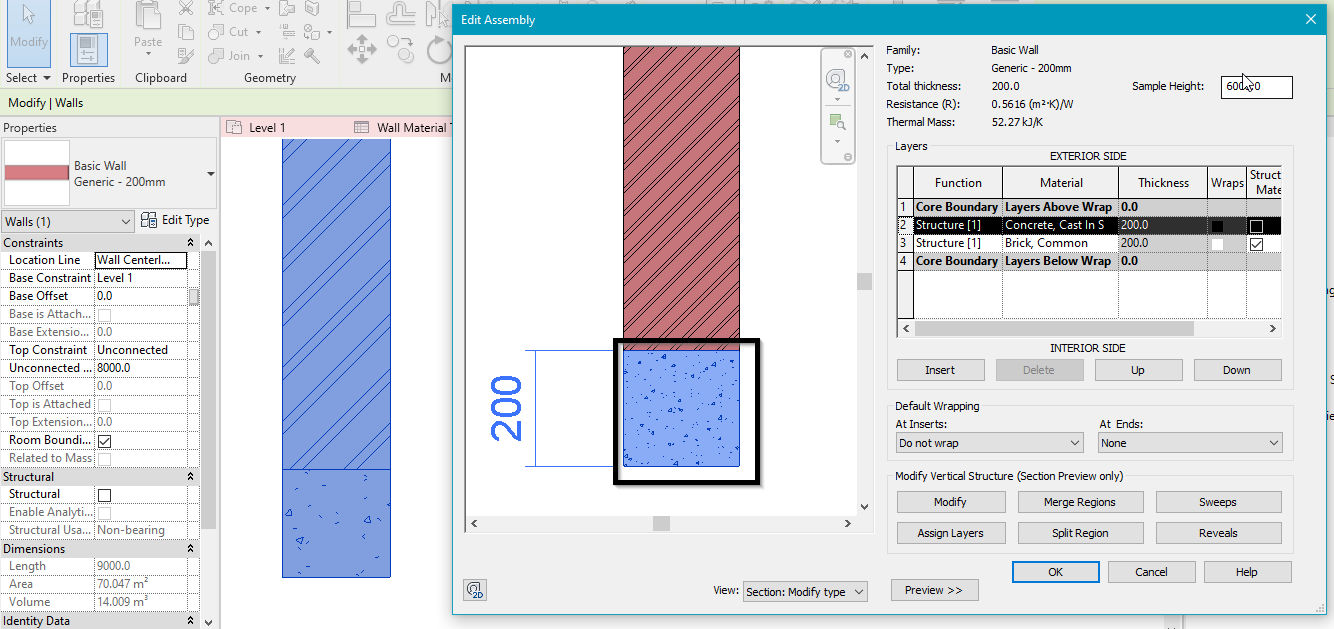Click inside the Sample Height input field
Screen dimensions: 1334x629
coord(1256,87)
